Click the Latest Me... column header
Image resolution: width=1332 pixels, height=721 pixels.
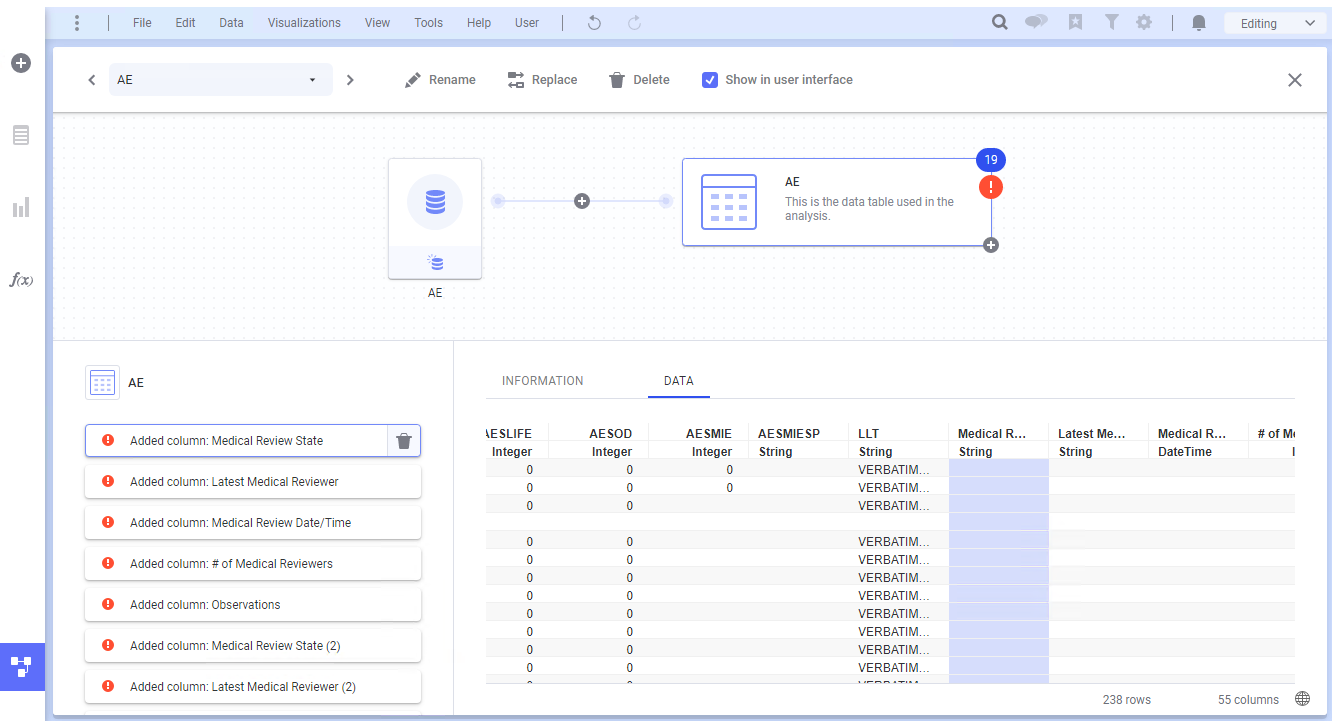(x=1098, y=442)
